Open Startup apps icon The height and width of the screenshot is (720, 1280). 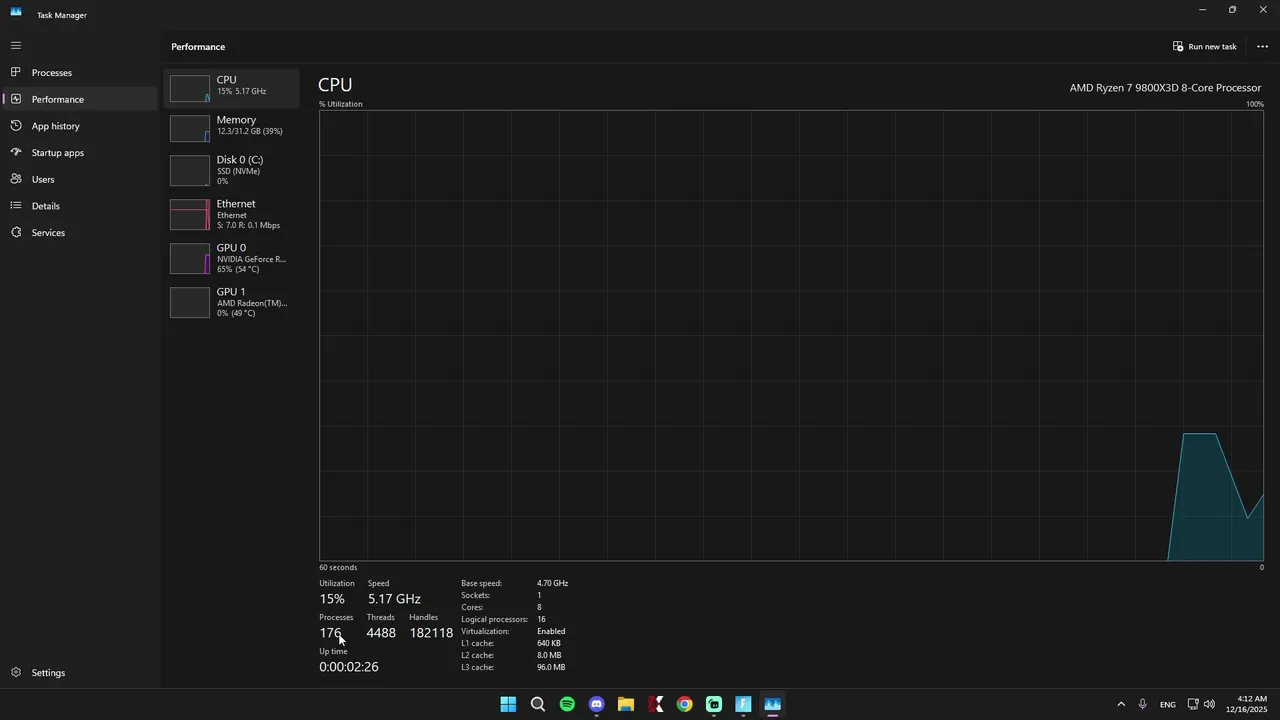tap(15, 153)
